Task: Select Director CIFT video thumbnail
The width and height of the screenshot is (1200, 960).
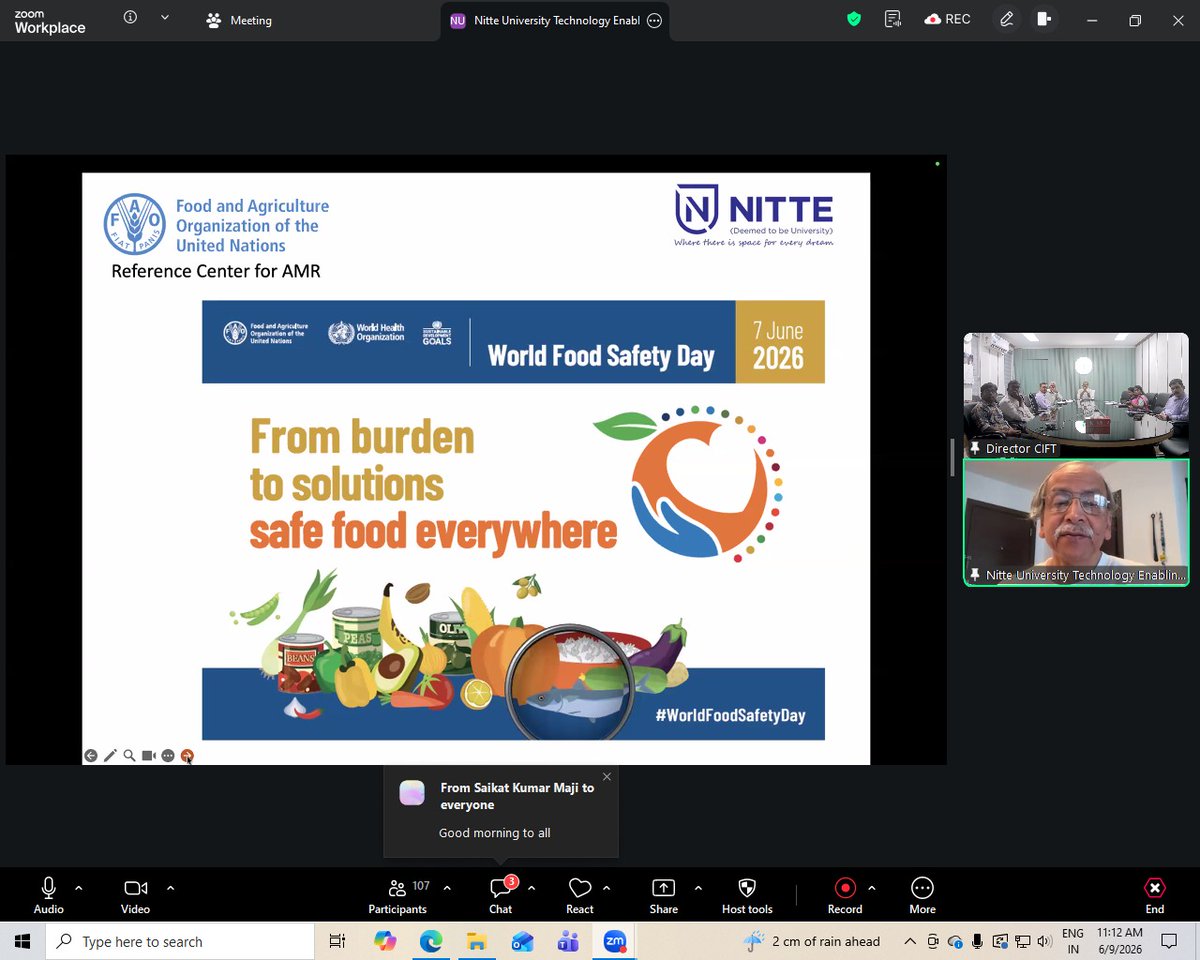Action: 1076,395
